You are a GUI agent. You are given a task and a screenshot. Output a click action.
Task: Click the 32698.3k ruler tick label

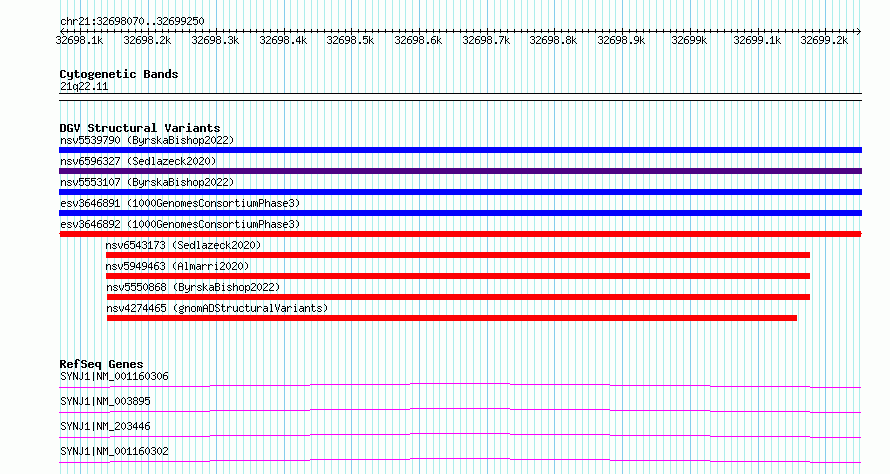(x=215, y=40)
